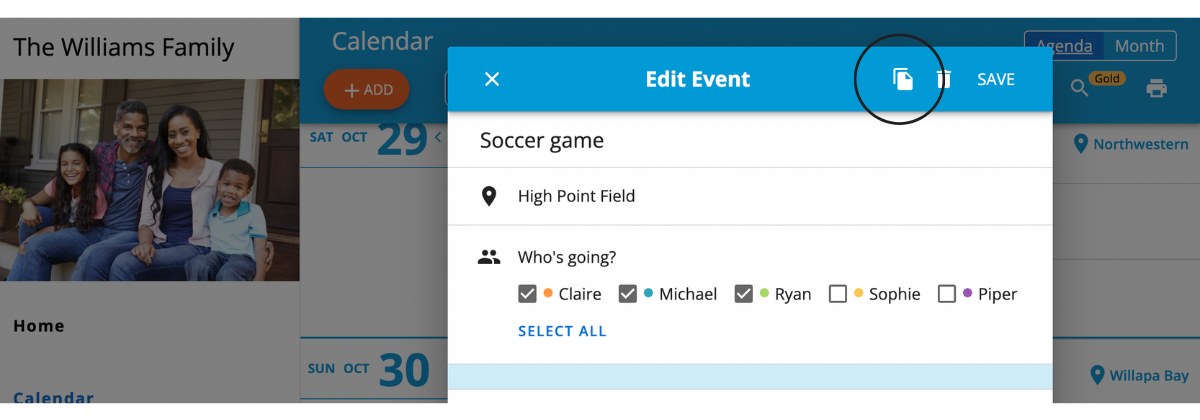Click the Willapa Bay location pin

coord(1096,376)
